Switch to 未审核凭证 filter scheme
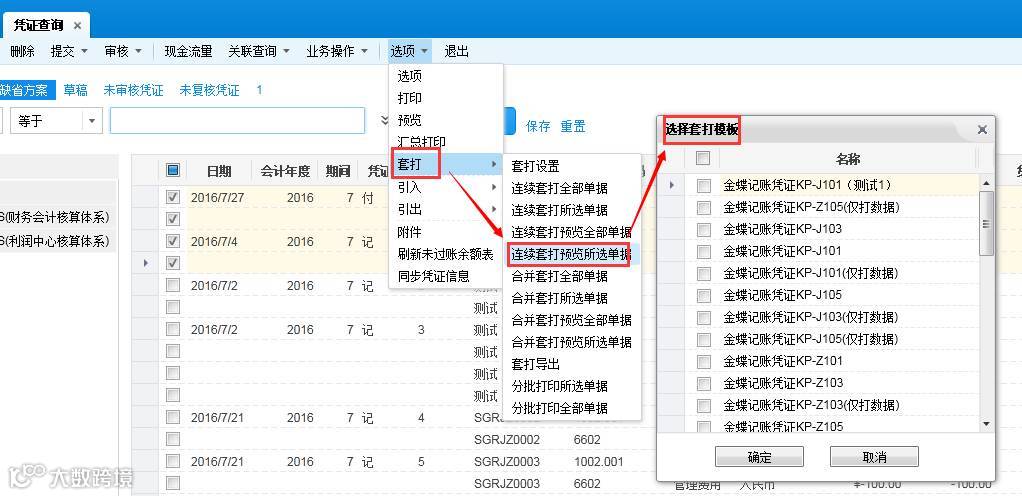This screenshot has height=496, width=1022. [x=134, y=91]
